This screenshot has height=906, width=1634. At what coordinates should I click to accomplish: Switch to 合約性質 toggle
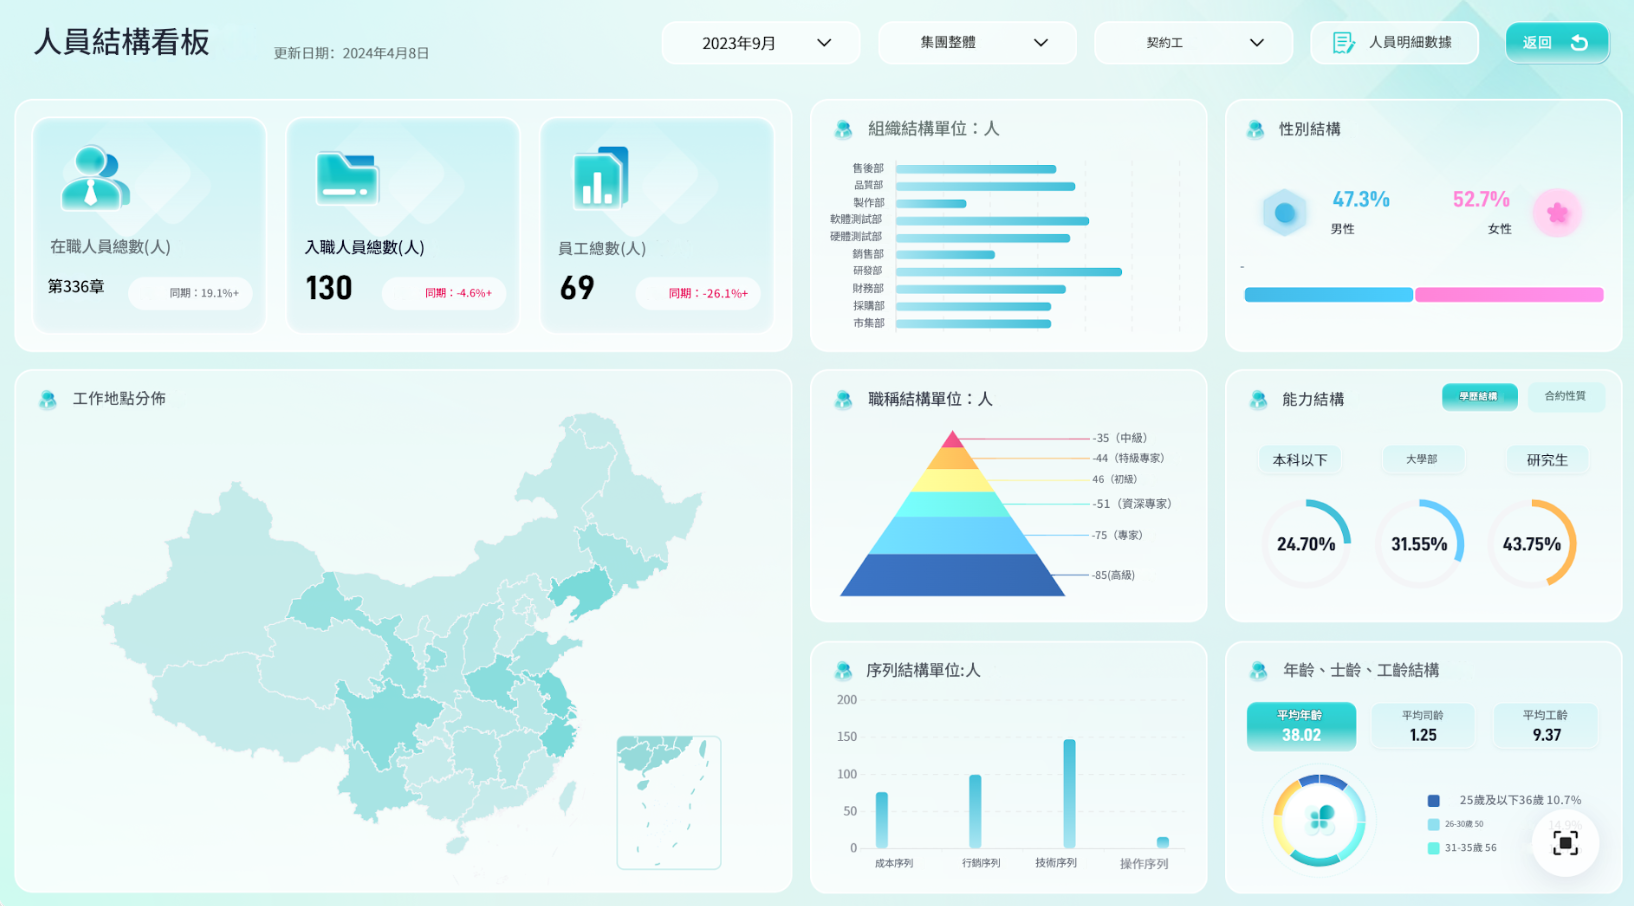pyautogui.click(x=1565, y=397)
